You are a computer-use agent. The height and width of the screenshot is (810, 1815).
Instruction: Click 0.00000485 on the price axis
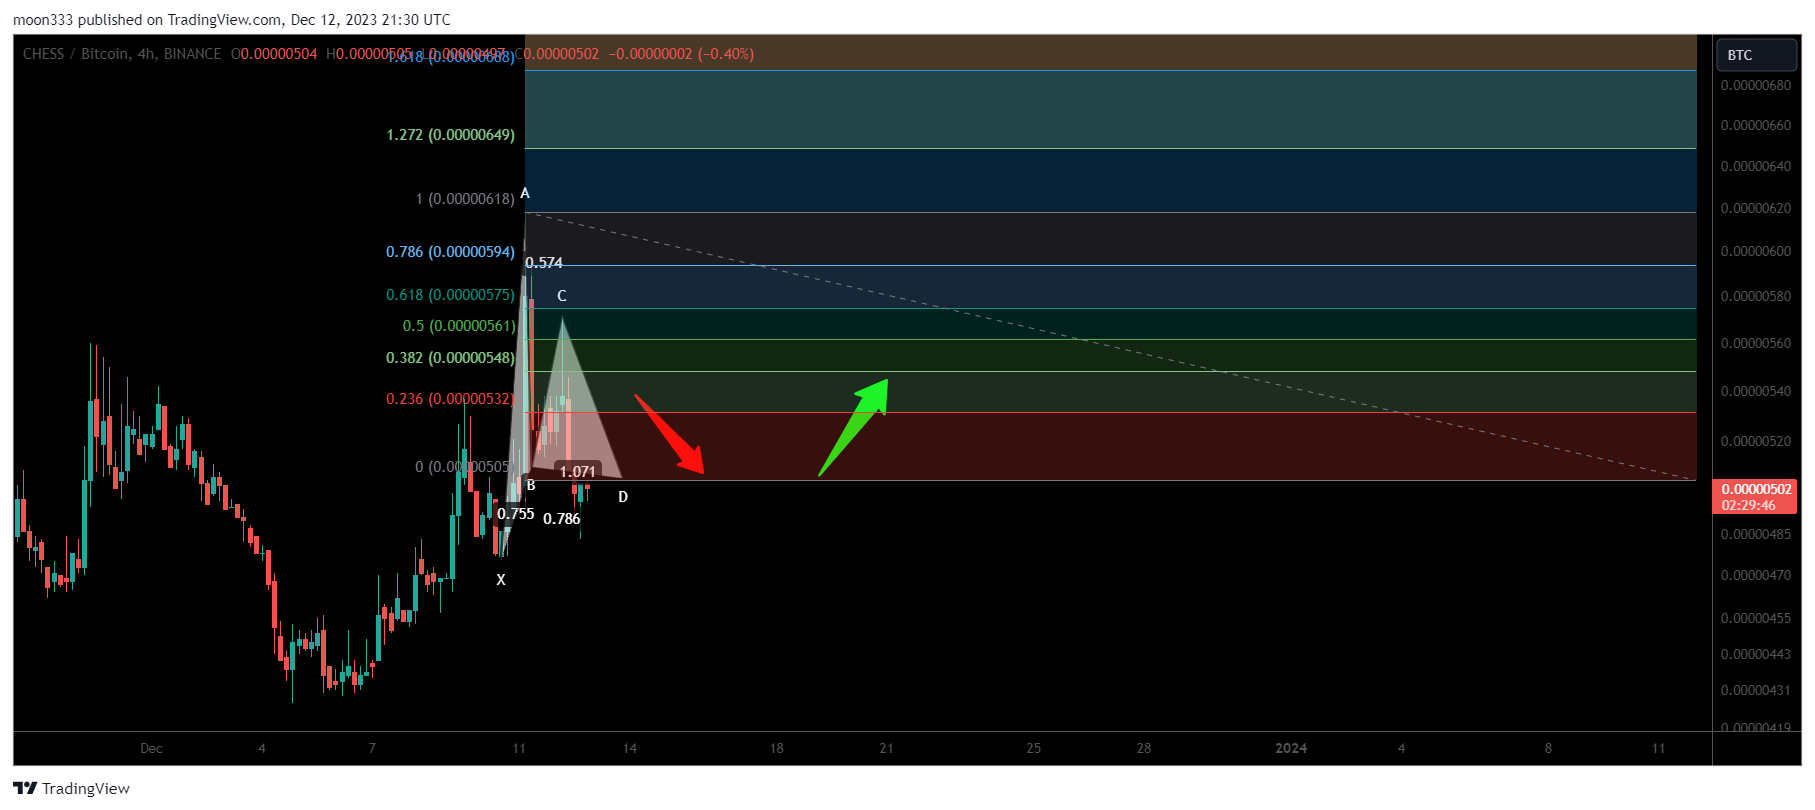pyautogui.click(x=1756, y=535)
